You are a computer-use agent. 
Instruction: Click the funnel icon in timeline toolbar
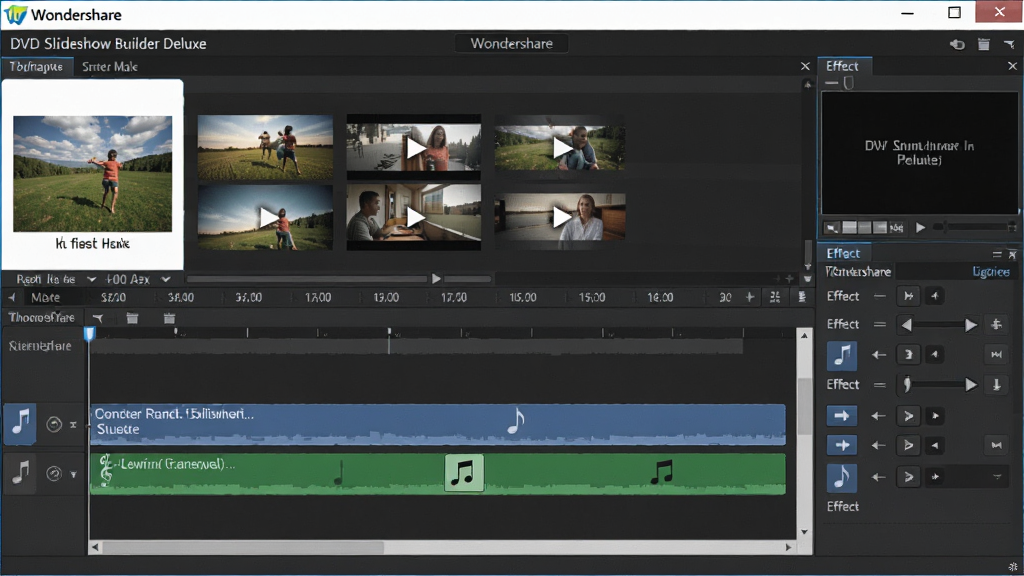pyautogui.click(x=98, y=318)
